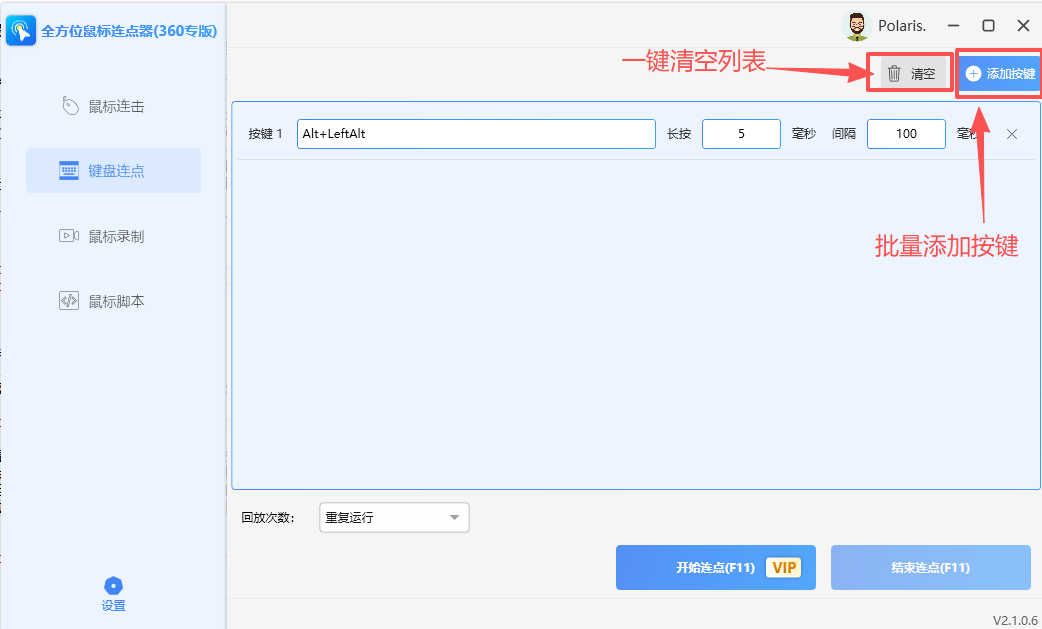The width and height of the screenshot is (1042, 629).
Task: Remove the 按键1 entry using the X
Action: point(1011,133)
